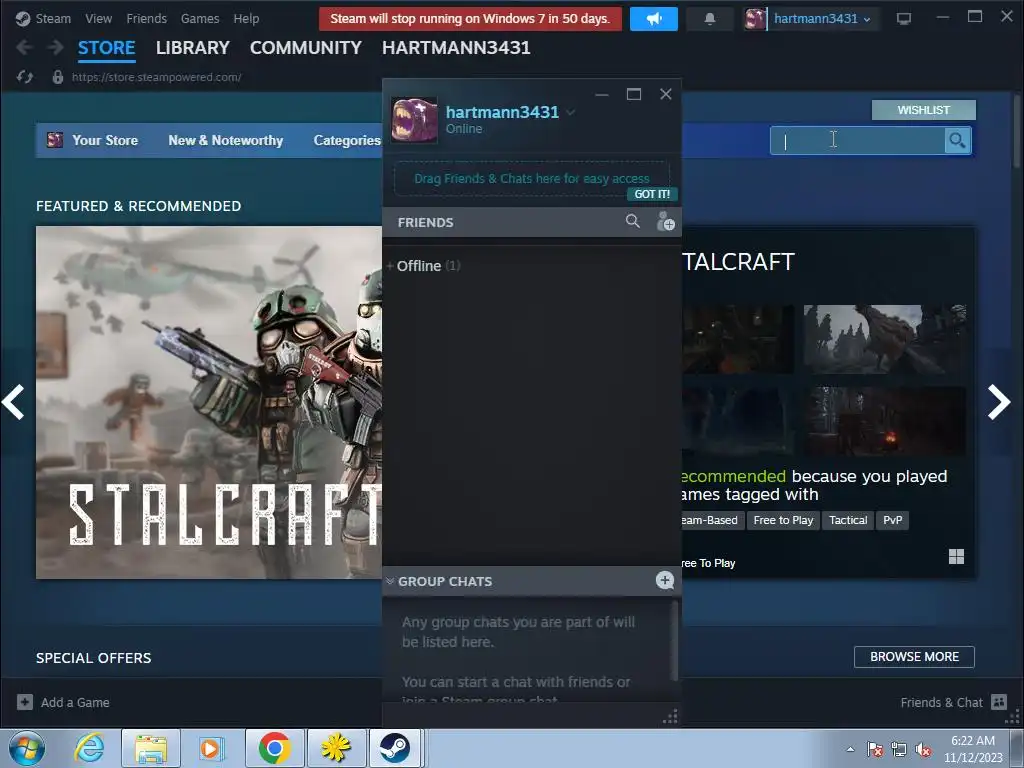Open the Friends menu
The image size is (1024, 768).
pyautogui.click(x=146, y=18)
